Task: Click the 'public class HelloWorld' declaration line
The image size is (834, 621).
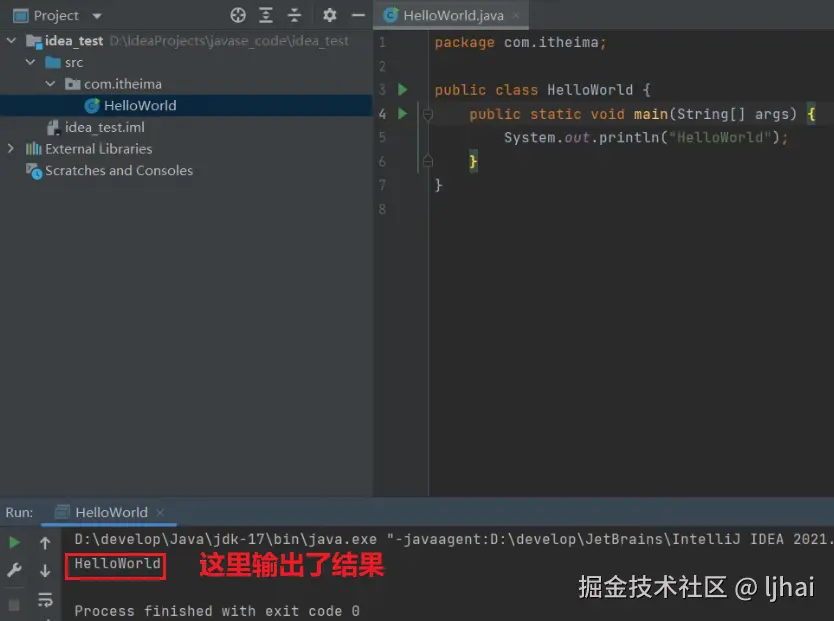Action: (543, 90)
